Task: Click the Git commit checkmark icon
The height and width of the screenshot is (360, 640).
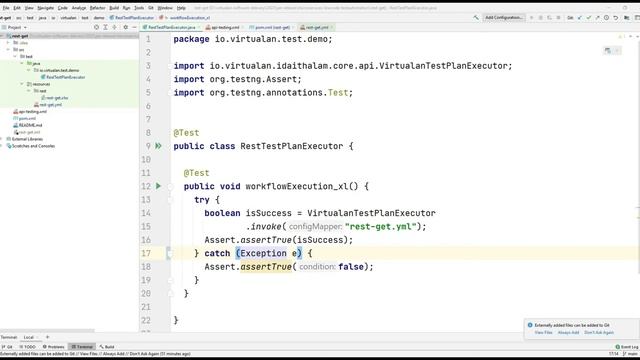Action: (x=589, y=18)
